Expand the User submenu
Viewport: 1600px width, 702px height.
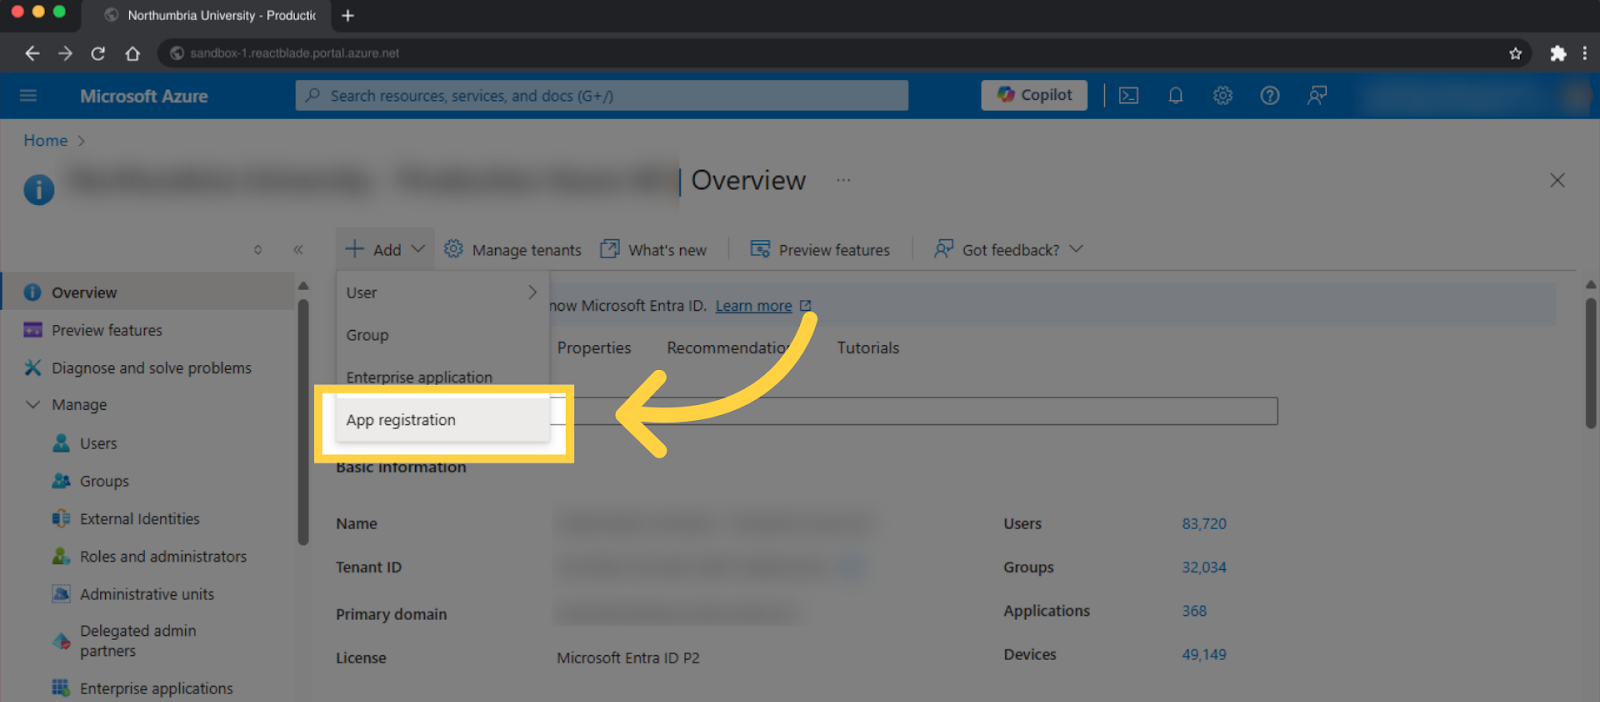click(442, 292)
